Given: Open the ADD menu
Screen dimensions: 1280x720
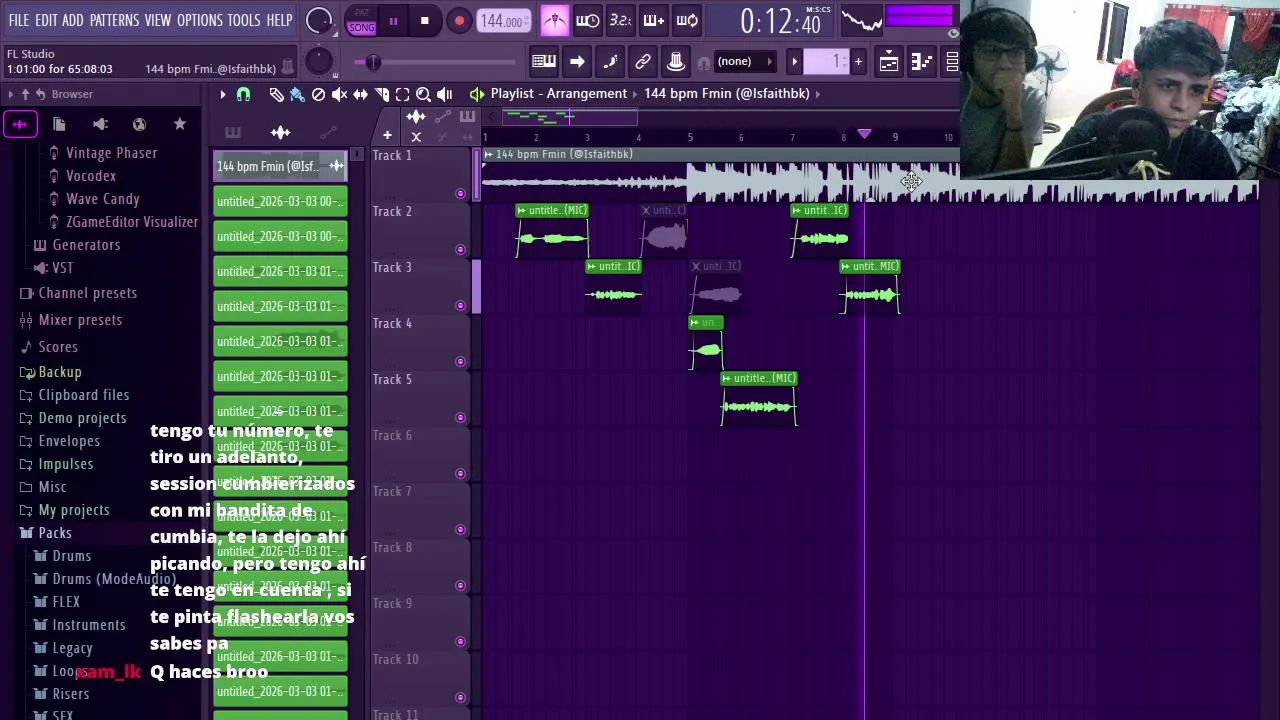Looking at the screenshot, I should tap(73, 20).
